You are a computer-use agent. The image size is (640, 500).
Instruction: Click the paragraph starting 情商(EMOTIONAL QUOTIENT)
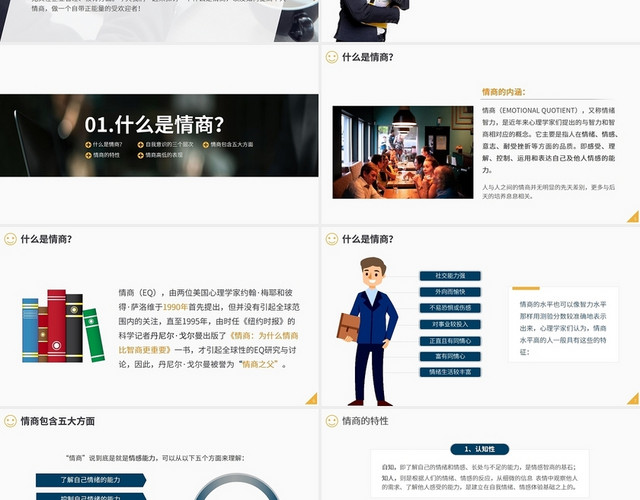pos(550,140)
